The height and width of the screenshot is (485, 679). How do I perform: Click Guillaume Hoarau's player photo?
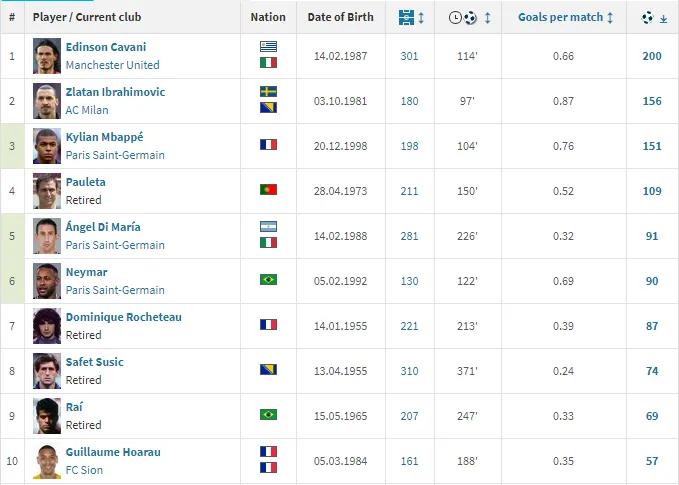pos(46,461)
